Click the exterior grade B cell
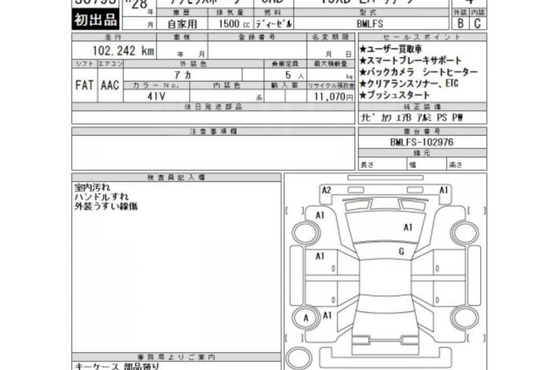 tap(461, 23)
